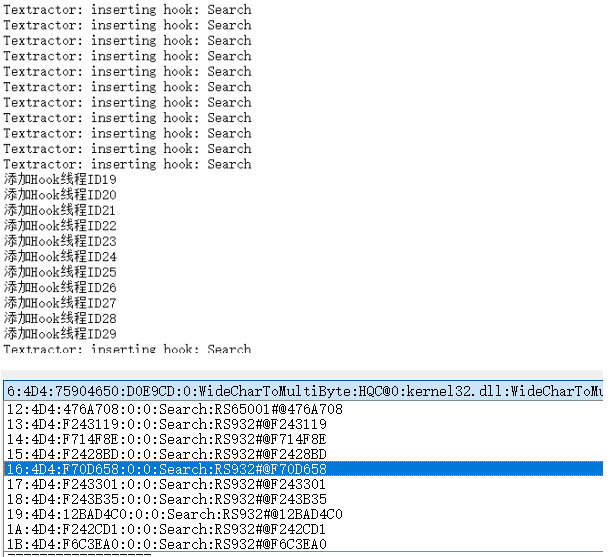Screen dimensions: 611x557
Task: Choose hook 14 with RS932#@F714F8E
Action: [303, 439]
